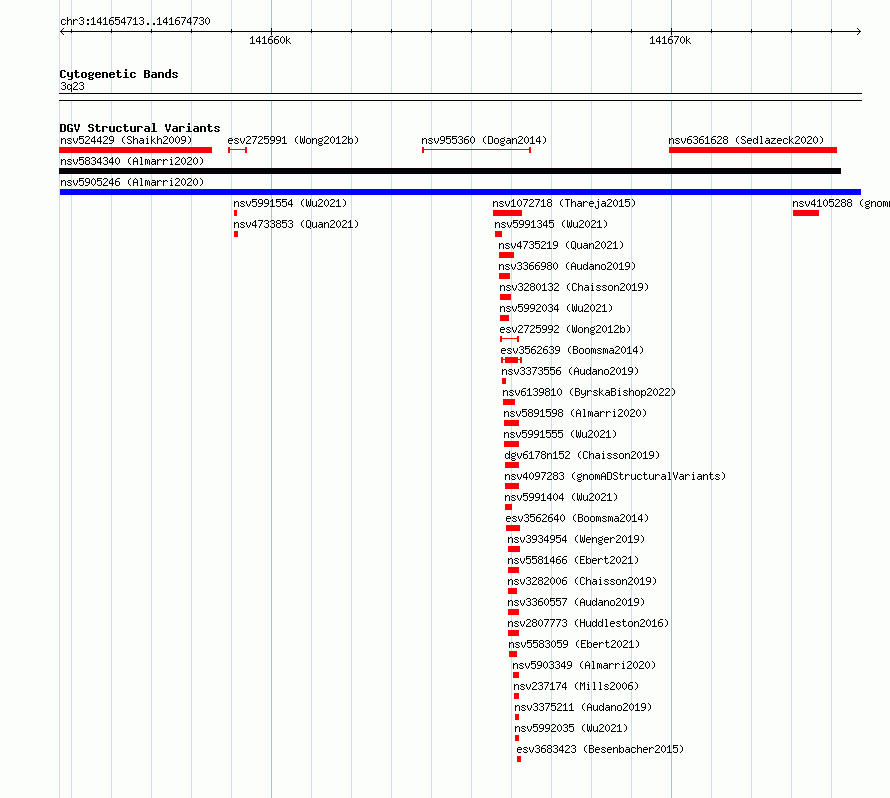The height and width of the screenshot is (798, 890).
Task: Select the 3q23 cytogenetic band label
Action: click(x=72, y=86)
